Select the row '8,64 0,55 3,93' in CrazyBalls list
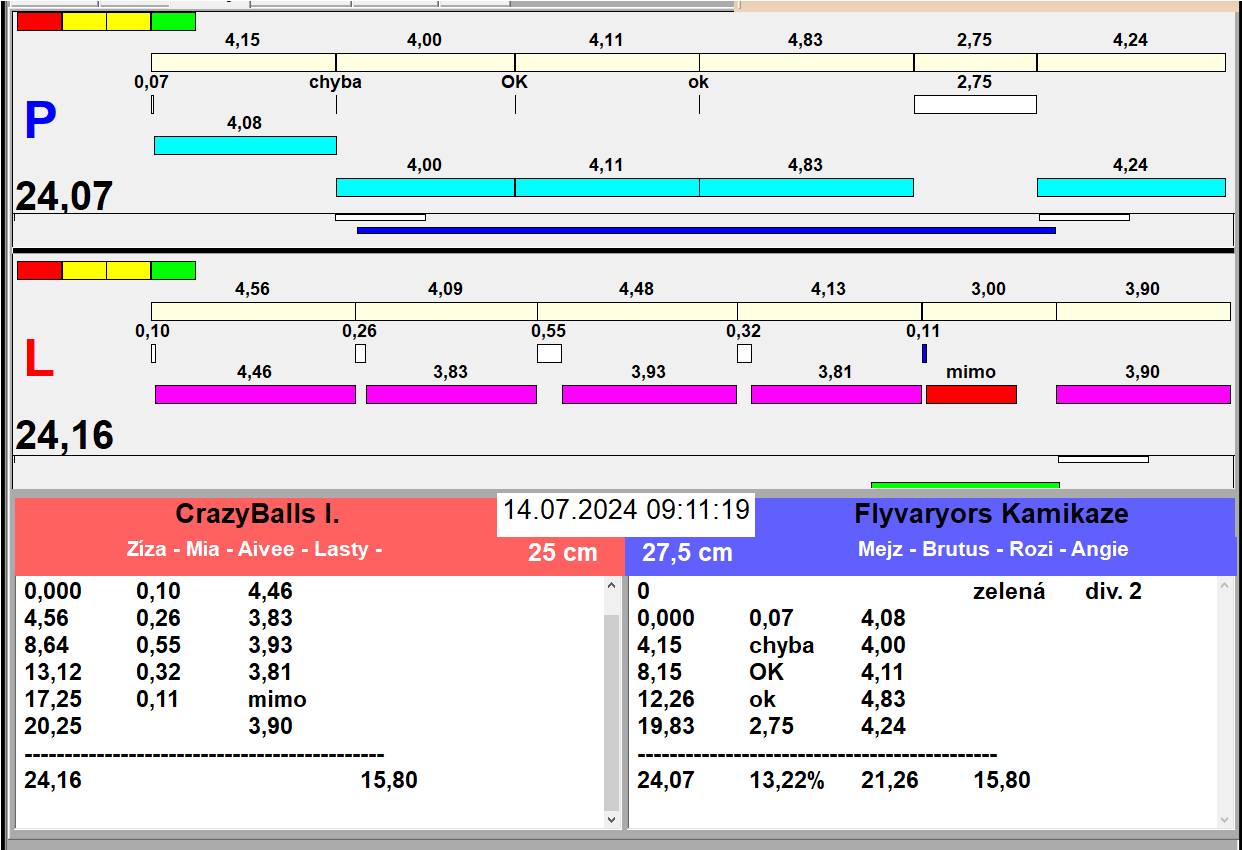This screenshot has width=1242, height=850. [158, 645]
